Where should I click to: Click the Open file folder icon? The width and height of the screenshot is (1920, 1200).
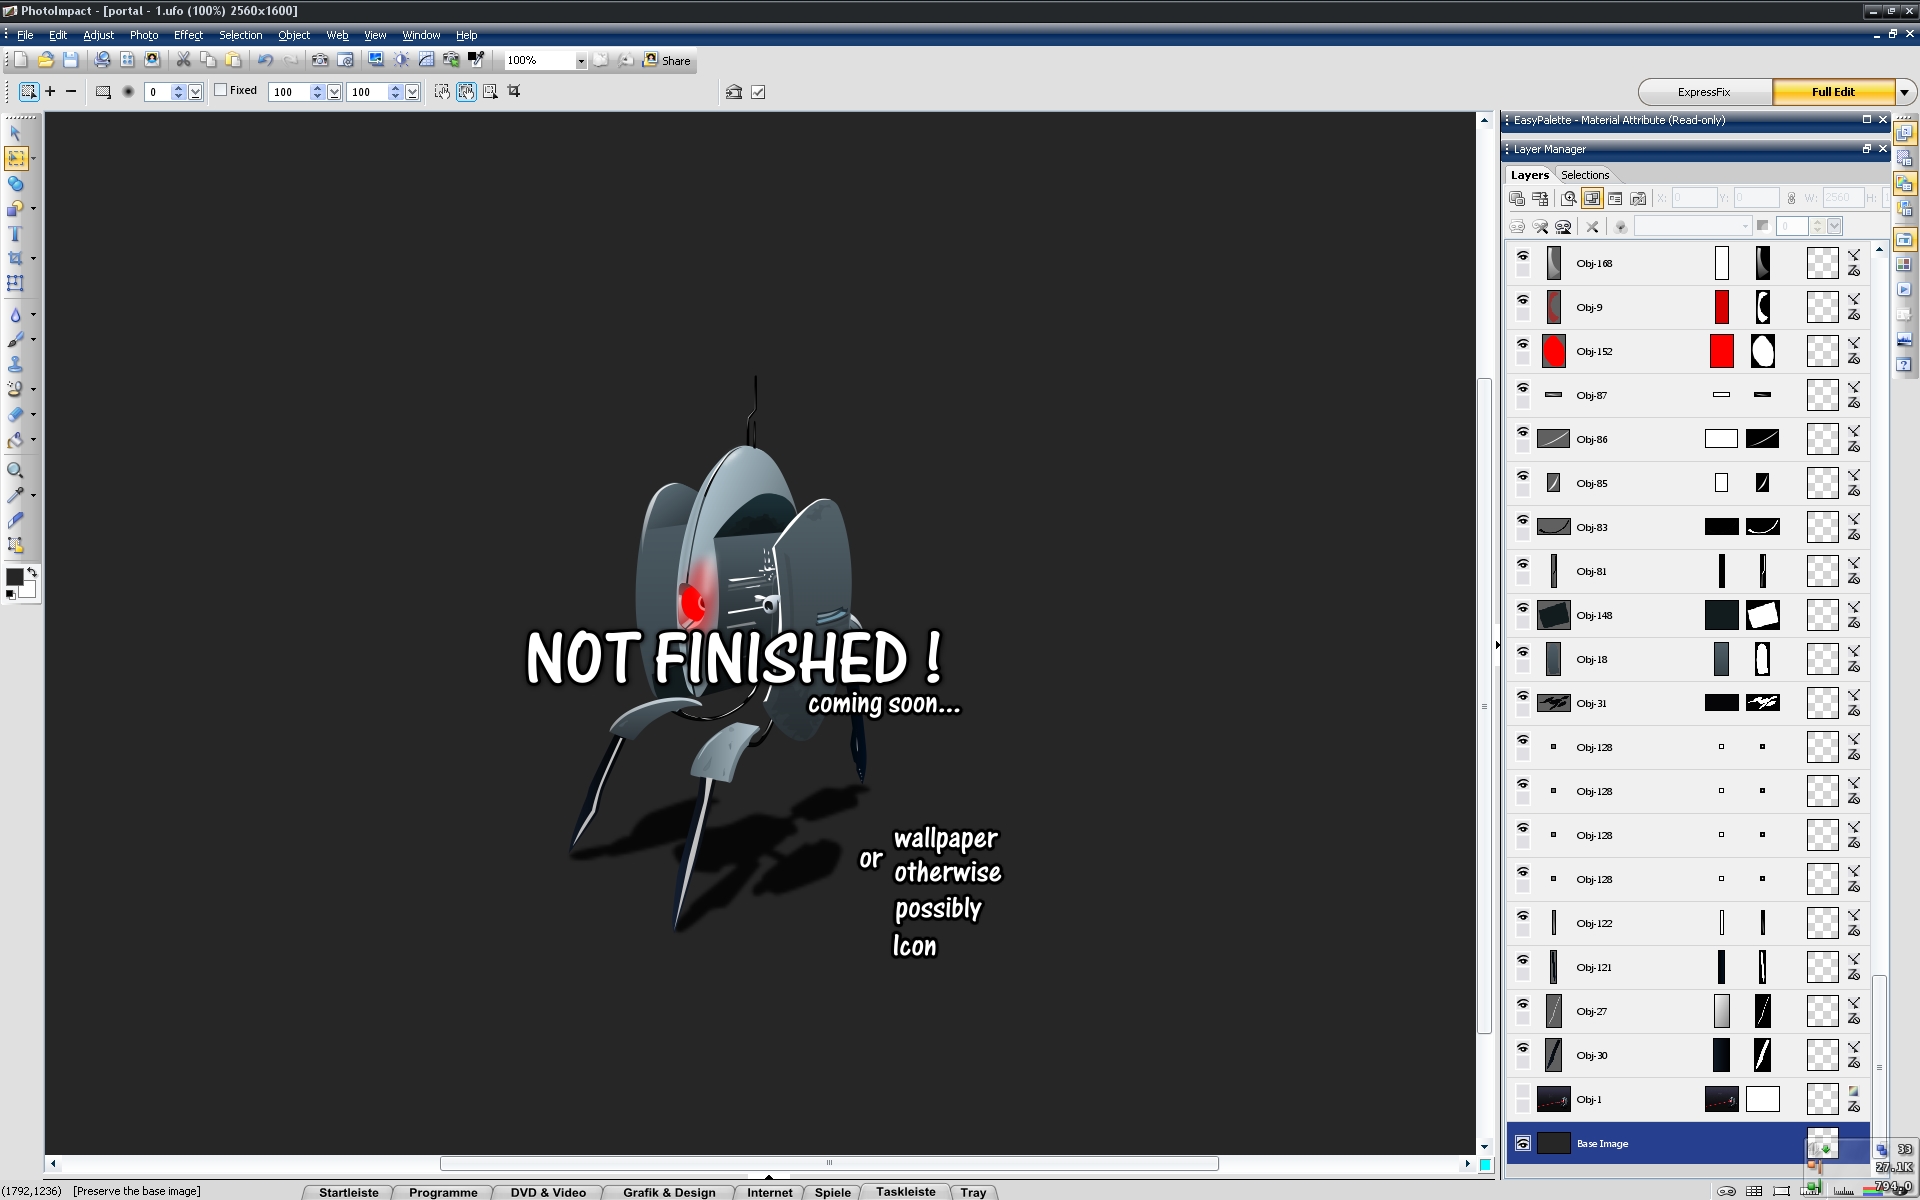pyautogui.click(x=45, y=60)
